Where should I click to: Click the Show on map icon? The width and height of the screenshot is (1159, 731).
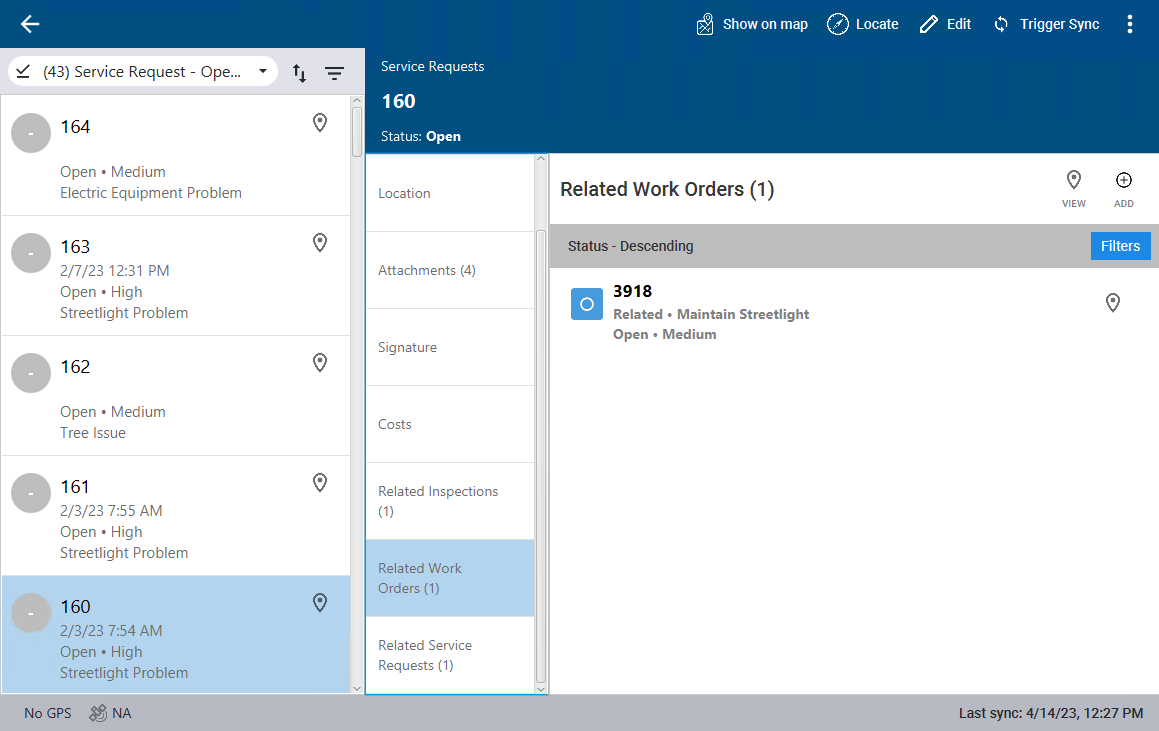tap(706, 24)
